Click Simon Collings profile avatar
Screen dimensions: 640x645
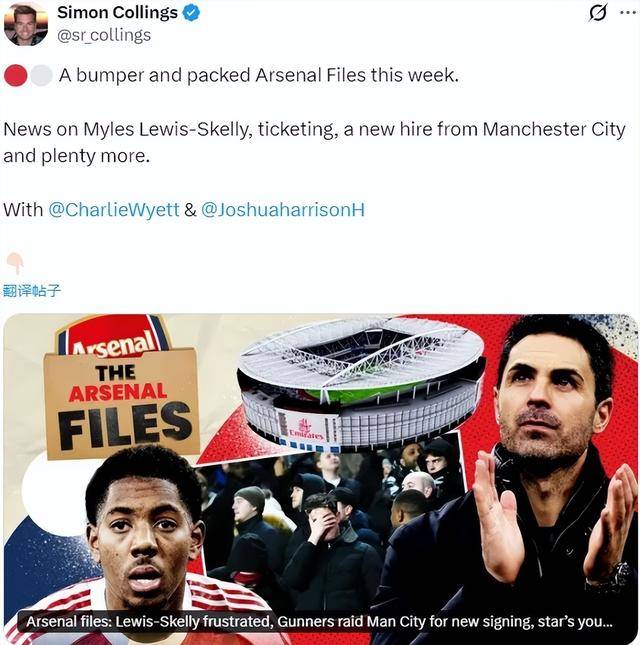pyautogui.click(x=26, y=24)
